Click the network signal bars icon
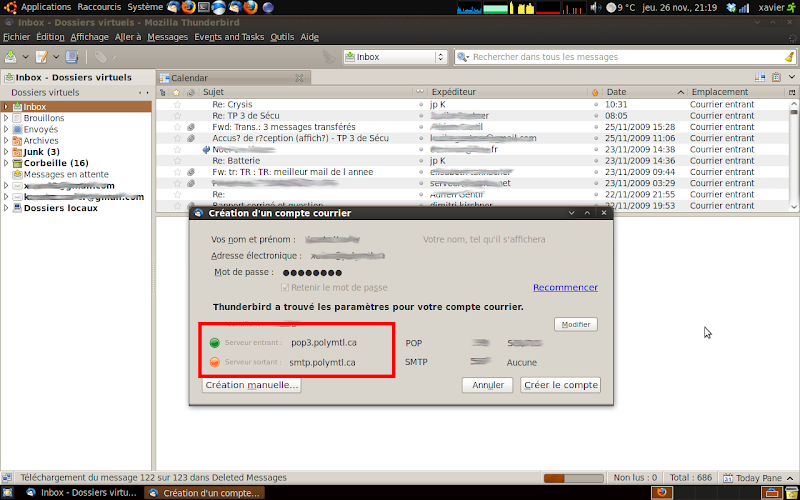 click(x=744, y=8)
